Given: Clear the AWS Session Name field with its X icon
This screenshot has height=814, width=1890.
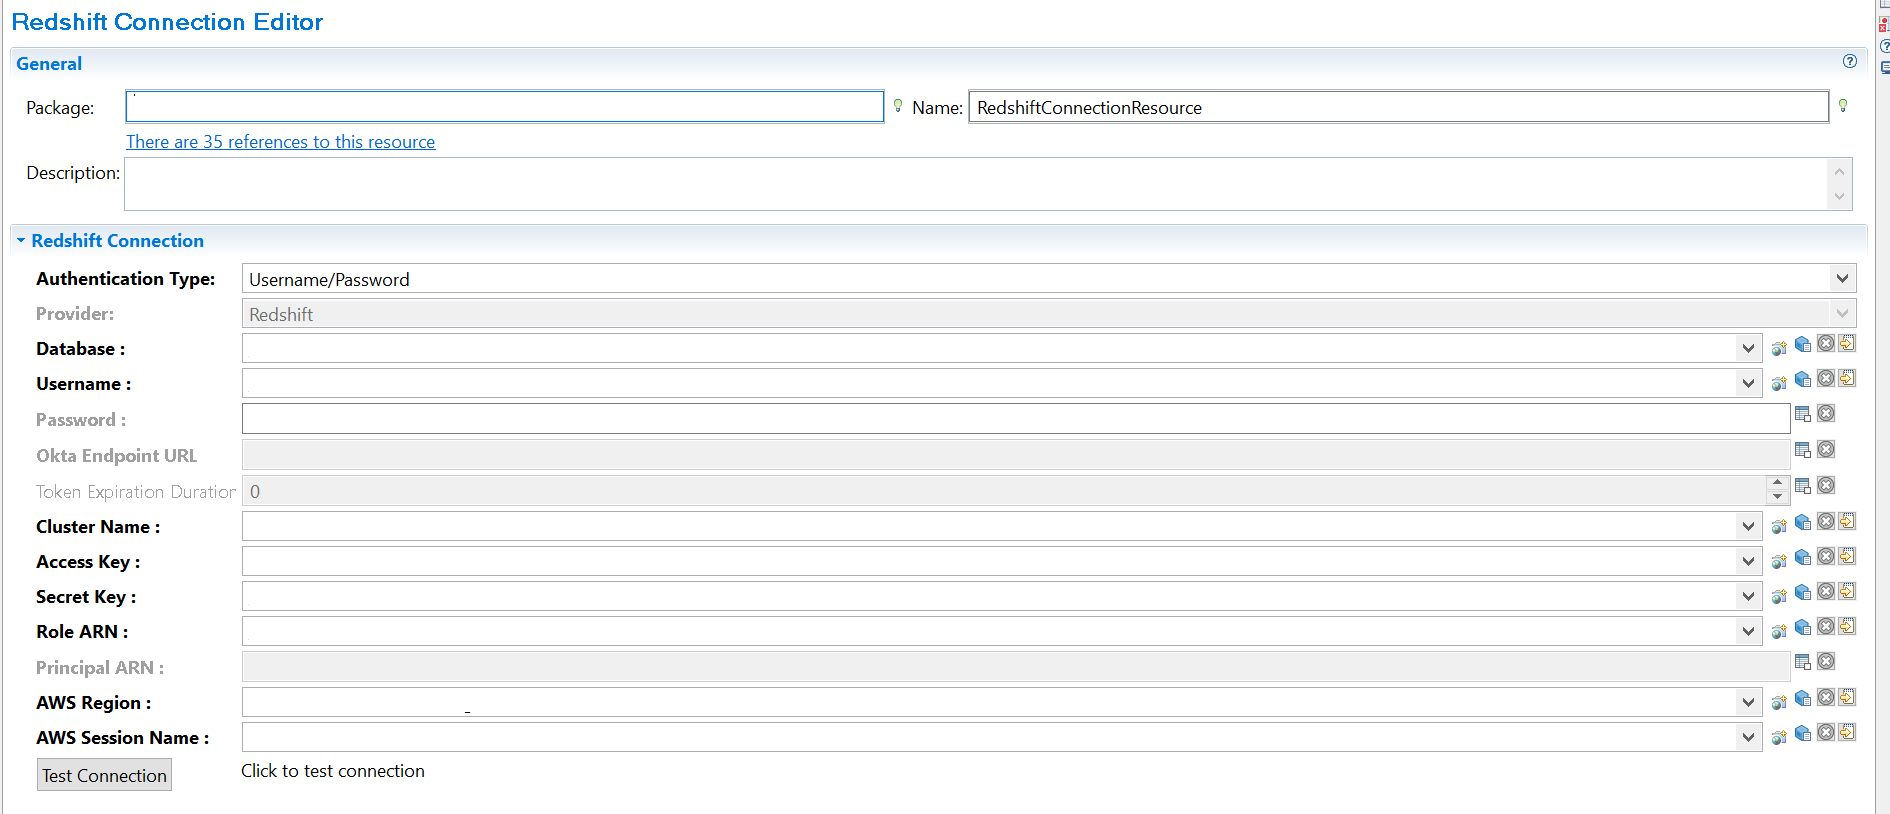Looking at the screenshot, I should click(x=1826, y=733).
